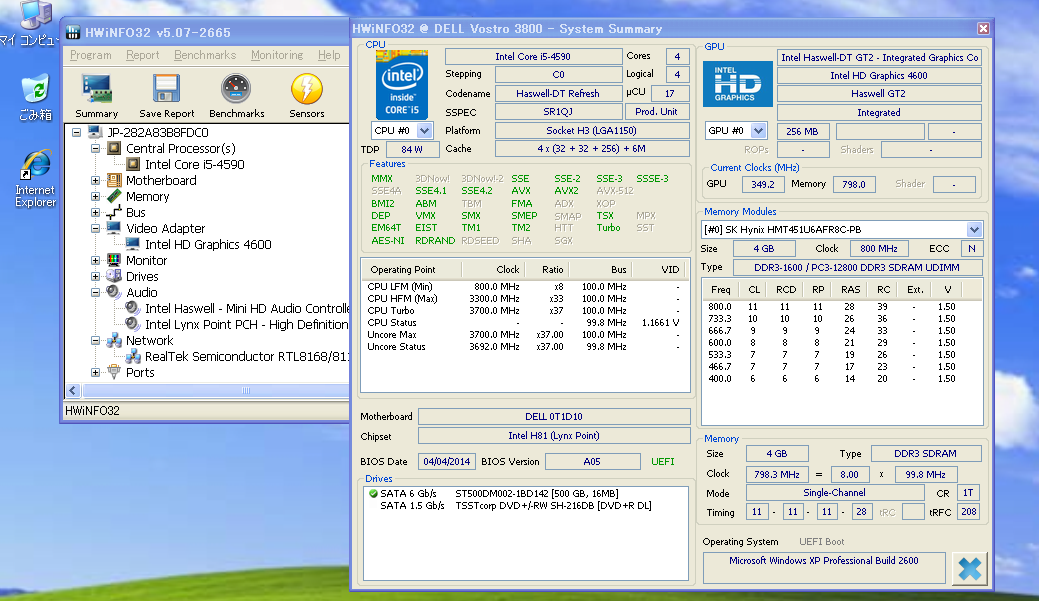Expand the Motherboard node
The image size is (1039, 601).
(95, 180)
